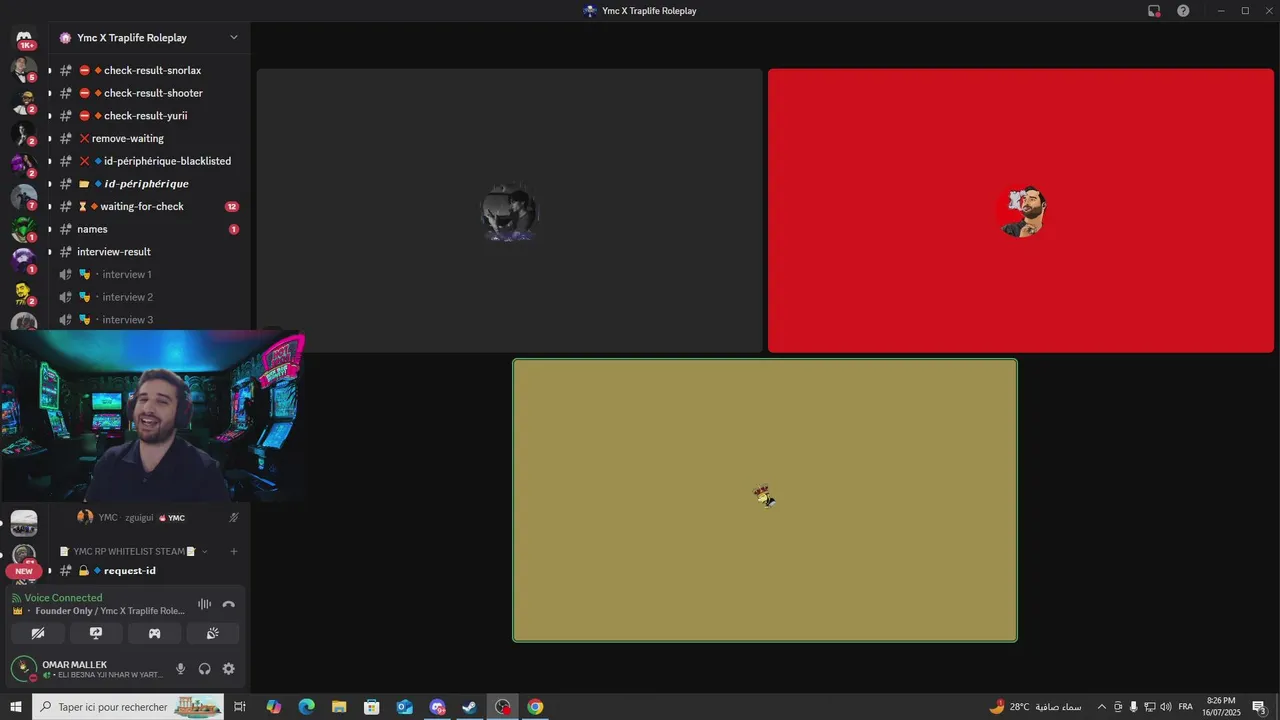Open User Settings gear icon
This screenshot has height=720, width=1280.
(x=229, y=669)
